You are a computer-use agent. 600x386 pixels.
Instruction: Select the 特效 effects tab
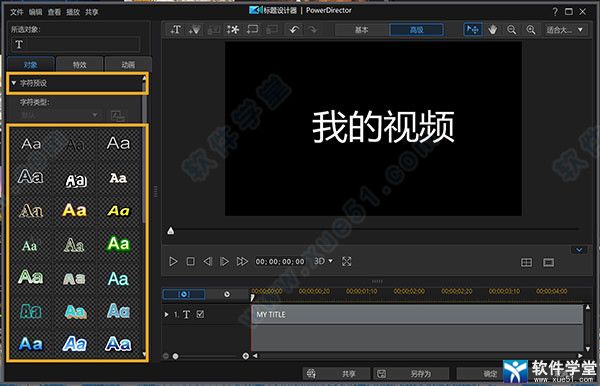pyautogui.click(x=80, y=64)
